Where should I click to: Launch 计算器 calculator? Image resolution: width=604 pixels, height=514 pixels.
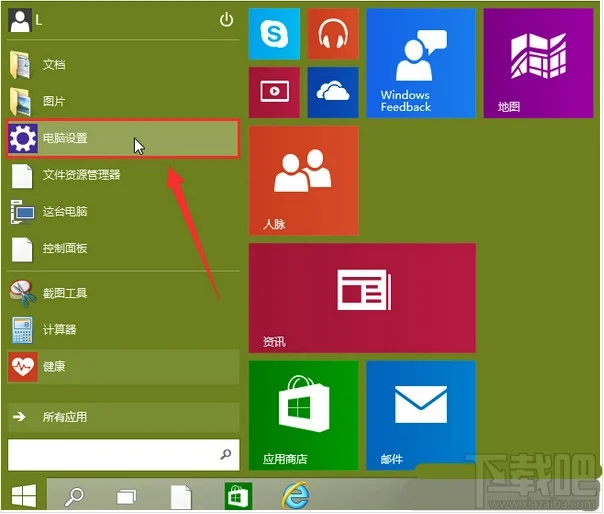tap(123, 330)
